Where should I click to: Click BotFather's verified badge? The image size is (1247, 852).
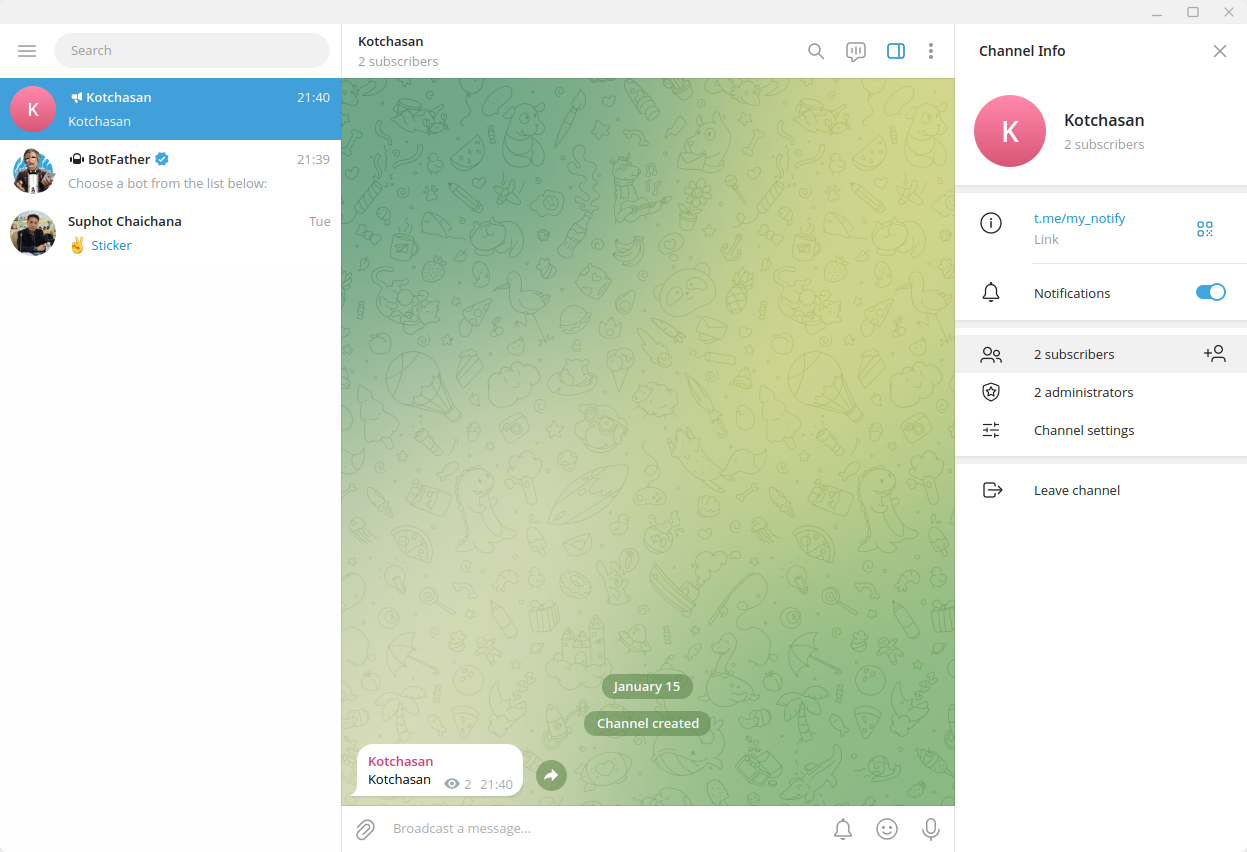162,159
